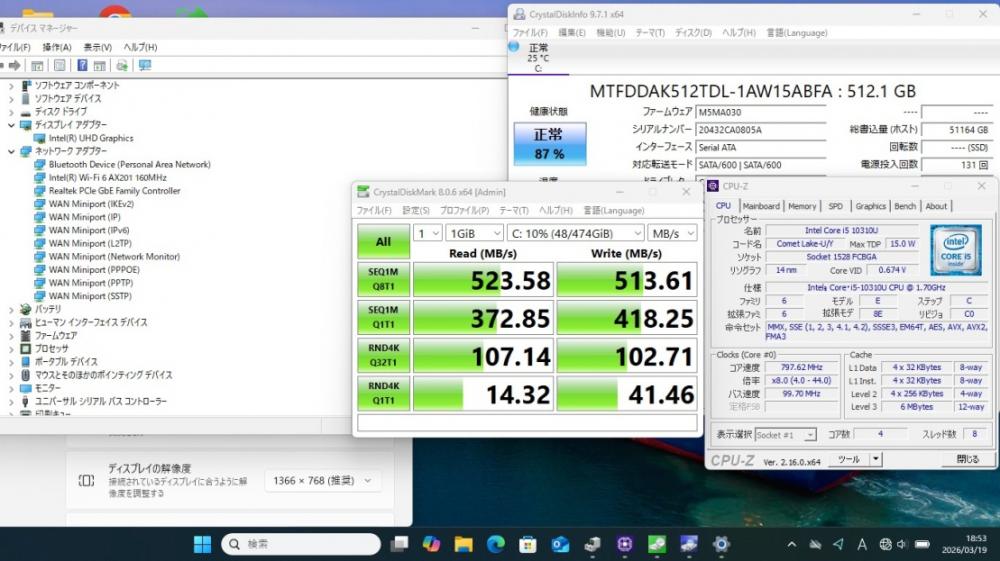The height and width of the screenshot is (561, 1000).
Task: Click the Intel Core i5 logo in CPU-Z
Action: (955, 250)
